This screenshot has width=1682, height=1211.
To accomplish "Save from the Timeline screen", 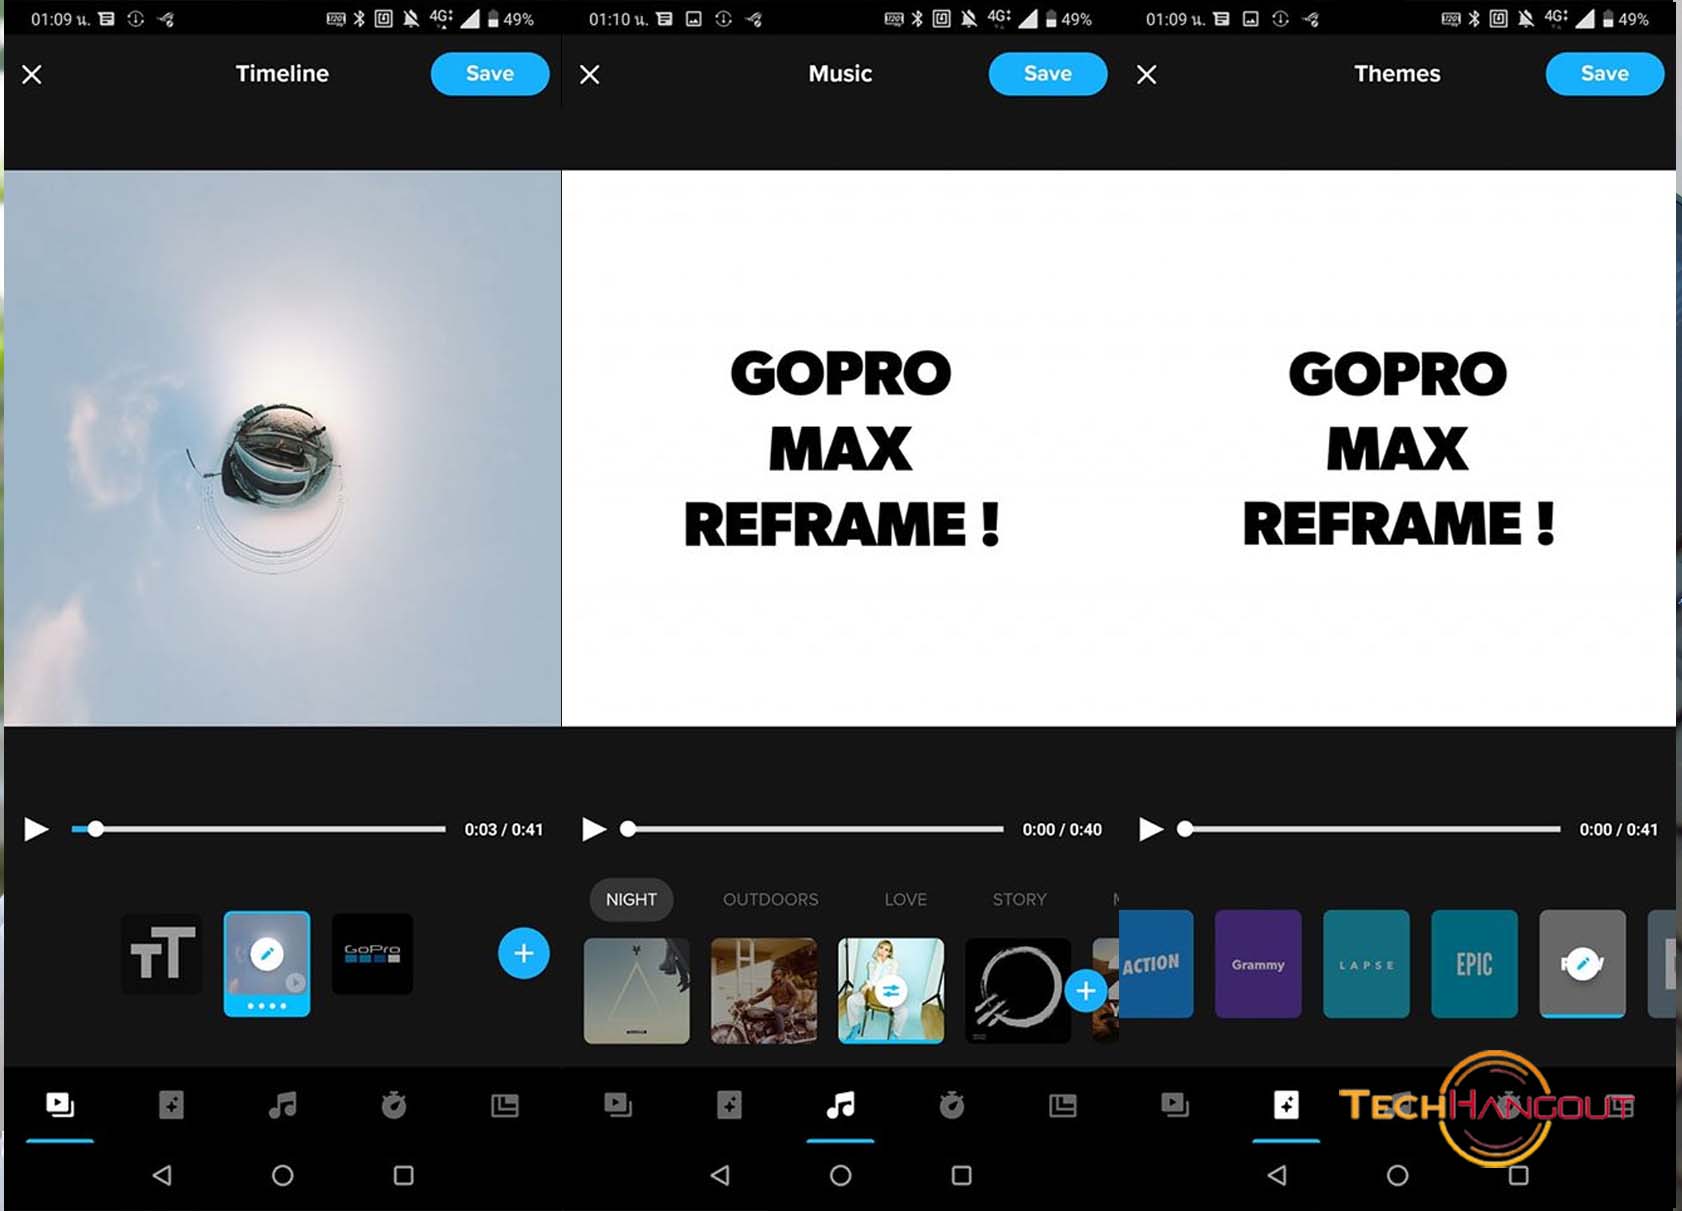I will (x=490, y=74).
